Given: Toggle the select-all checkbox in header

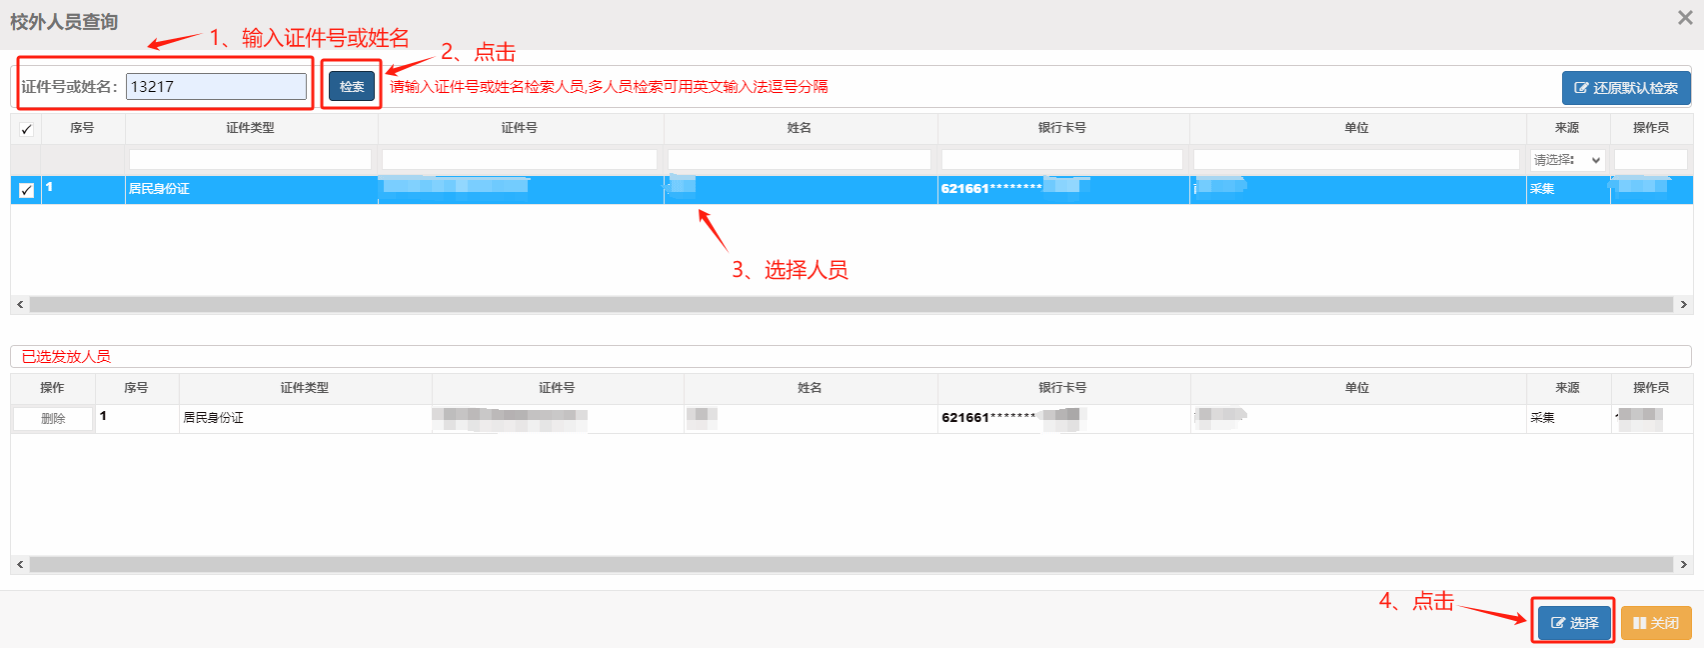Looking at the screenshot, I should (26, 129).
